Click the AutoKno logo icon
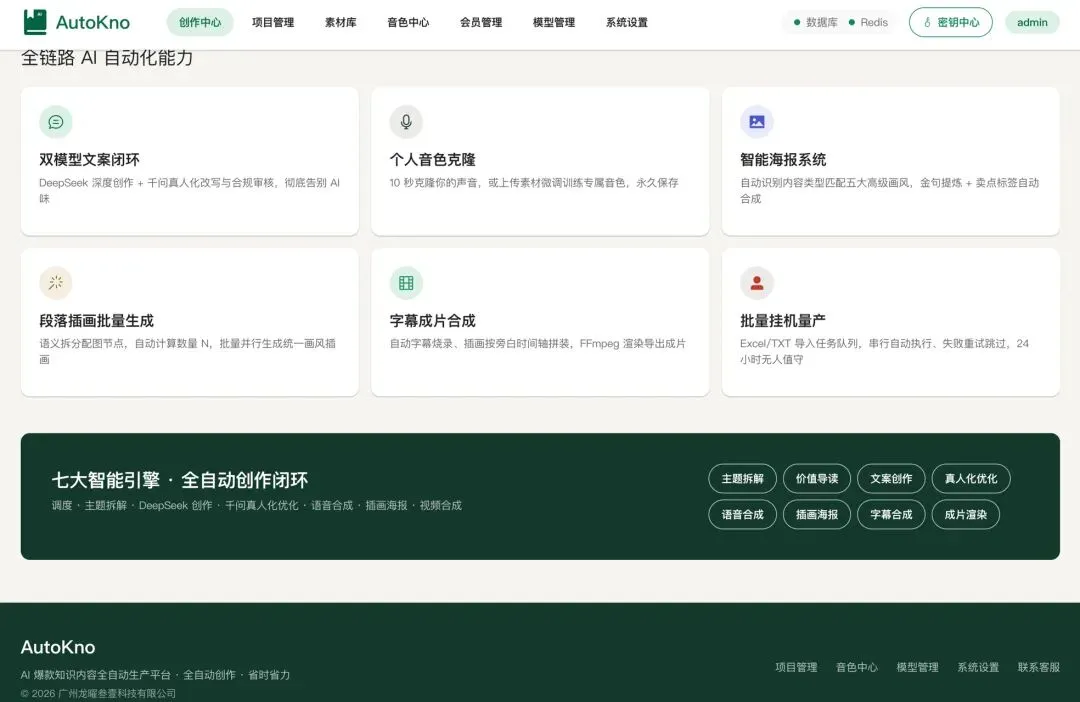Screen dimensions: 1080x702 click(35, 22)
